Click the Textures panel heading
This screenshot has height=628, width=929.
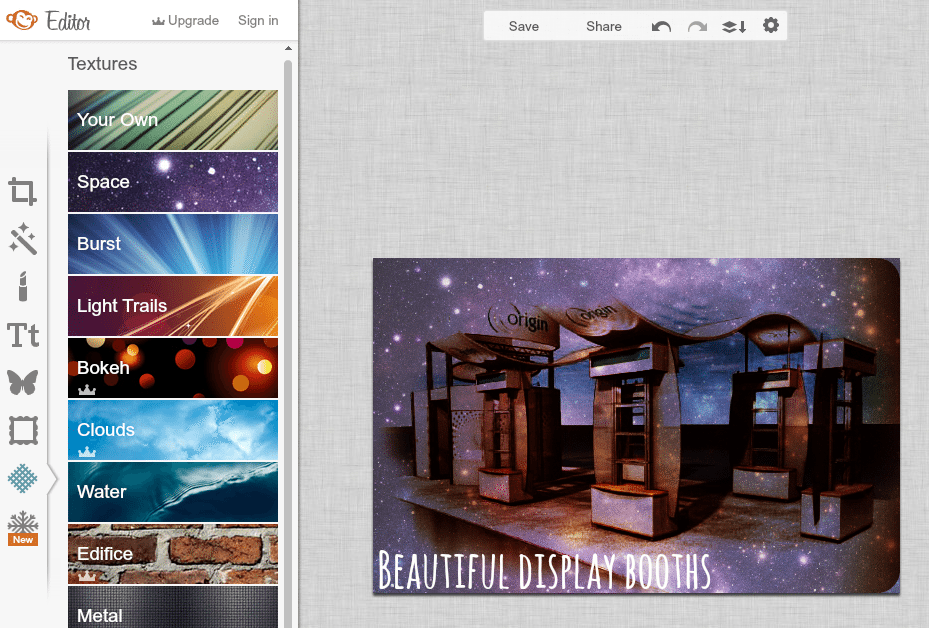(102, 64)
